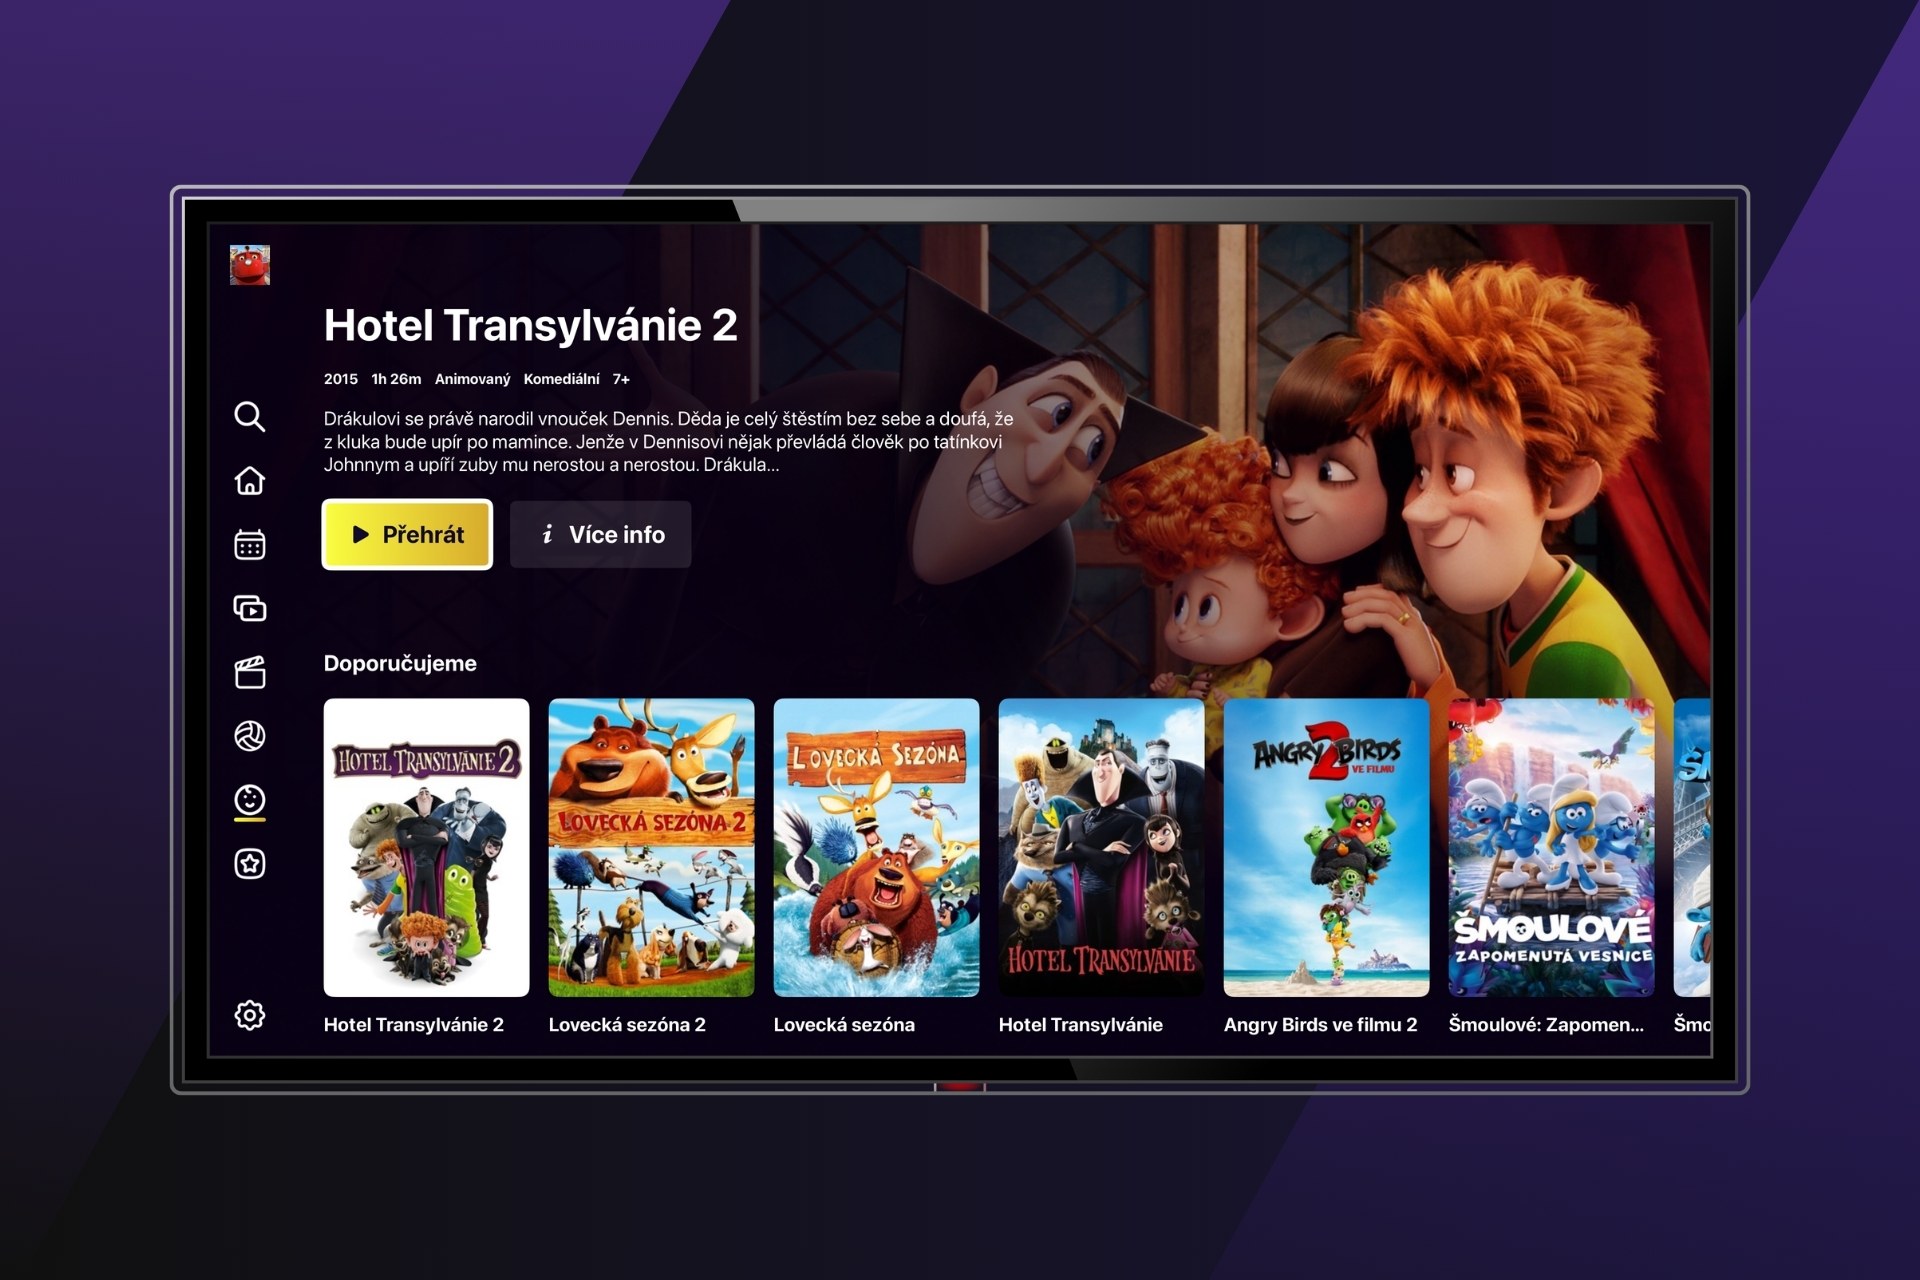This screenshot has height=1280, width=1920.
Task: Go to the Home house icon
Action: 249,480
